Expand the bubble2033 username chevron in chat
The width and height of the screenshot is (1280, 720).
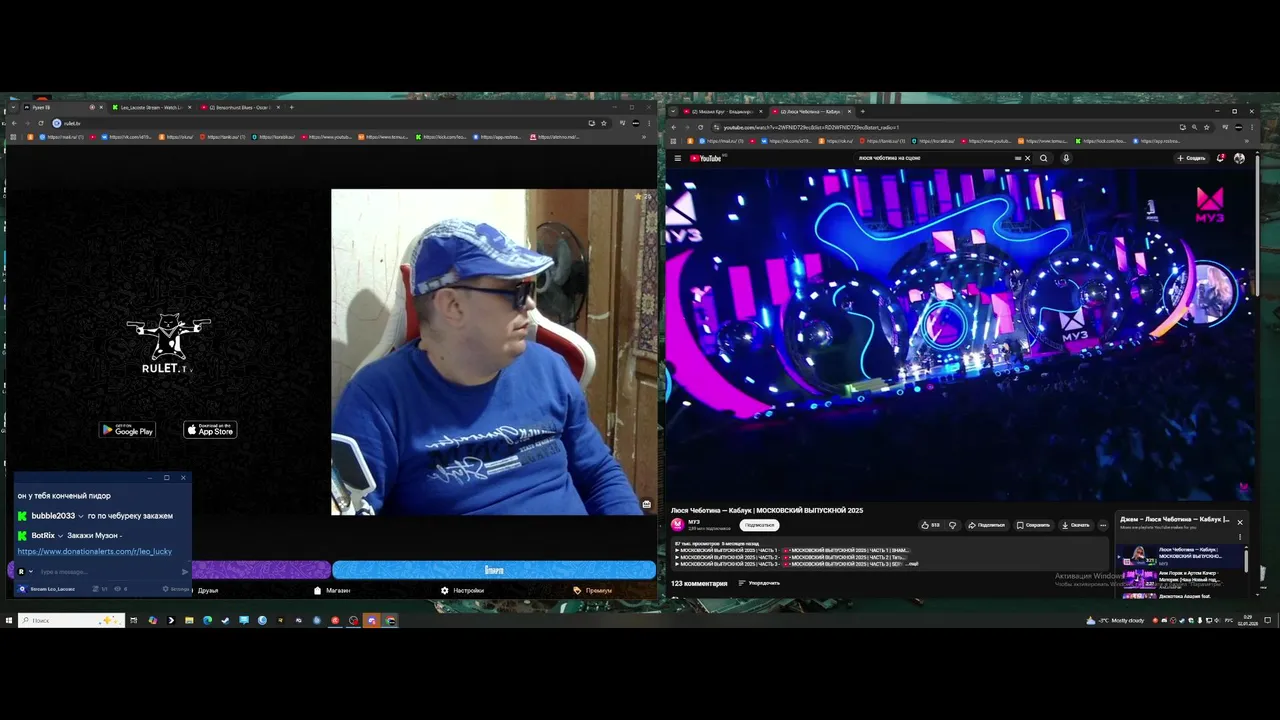click(81, 516)
